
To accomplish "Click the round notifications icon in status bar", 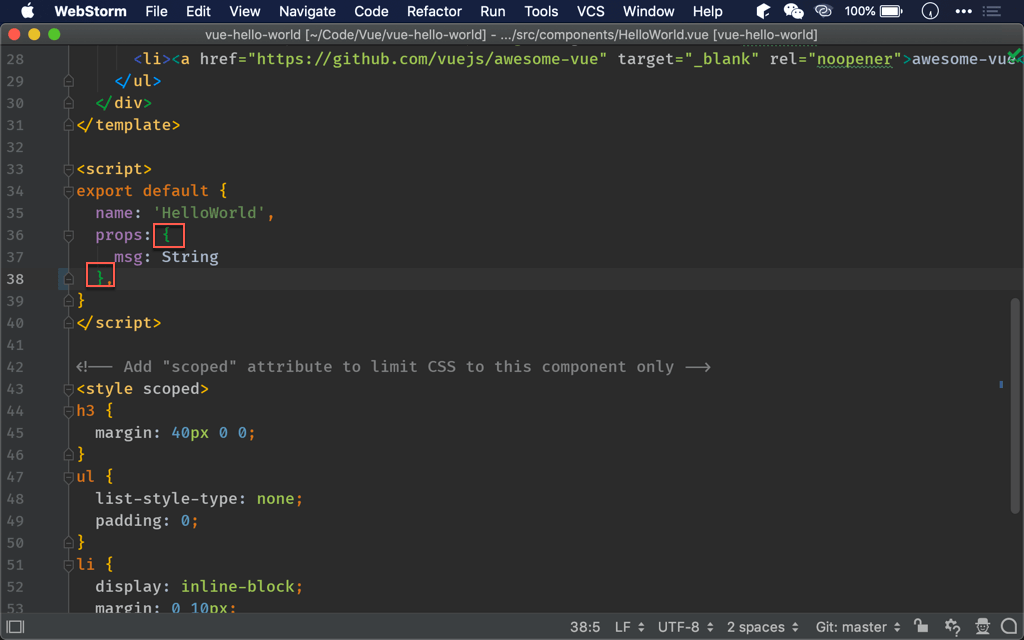I will click(x=1009, y=626).
